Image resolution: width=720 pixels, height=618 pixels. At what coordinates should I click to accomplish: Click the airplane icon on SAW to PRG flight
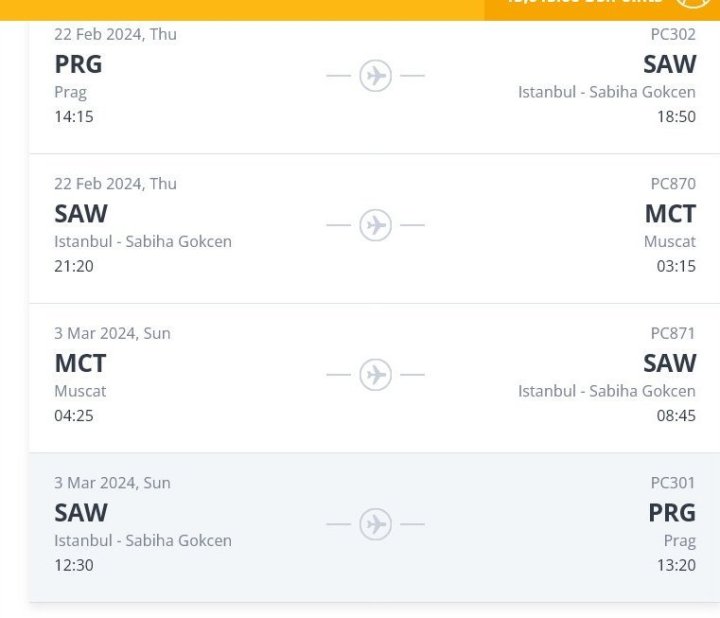[x=376, y=525]
